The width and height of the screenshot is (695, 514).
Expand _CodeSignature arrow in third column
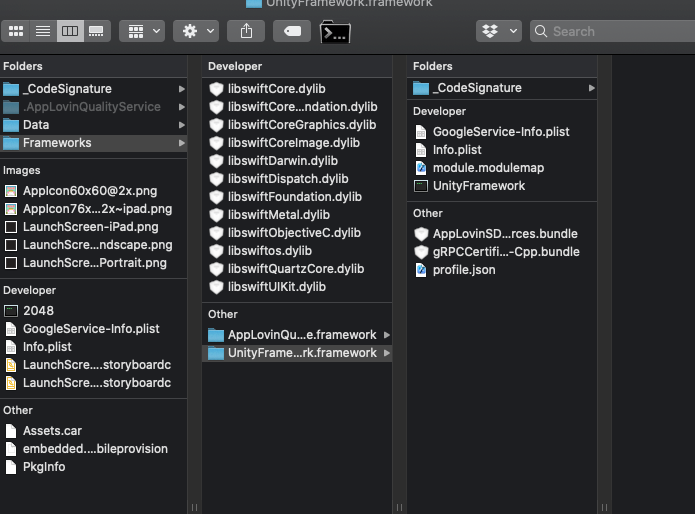[x=591, y=88]
